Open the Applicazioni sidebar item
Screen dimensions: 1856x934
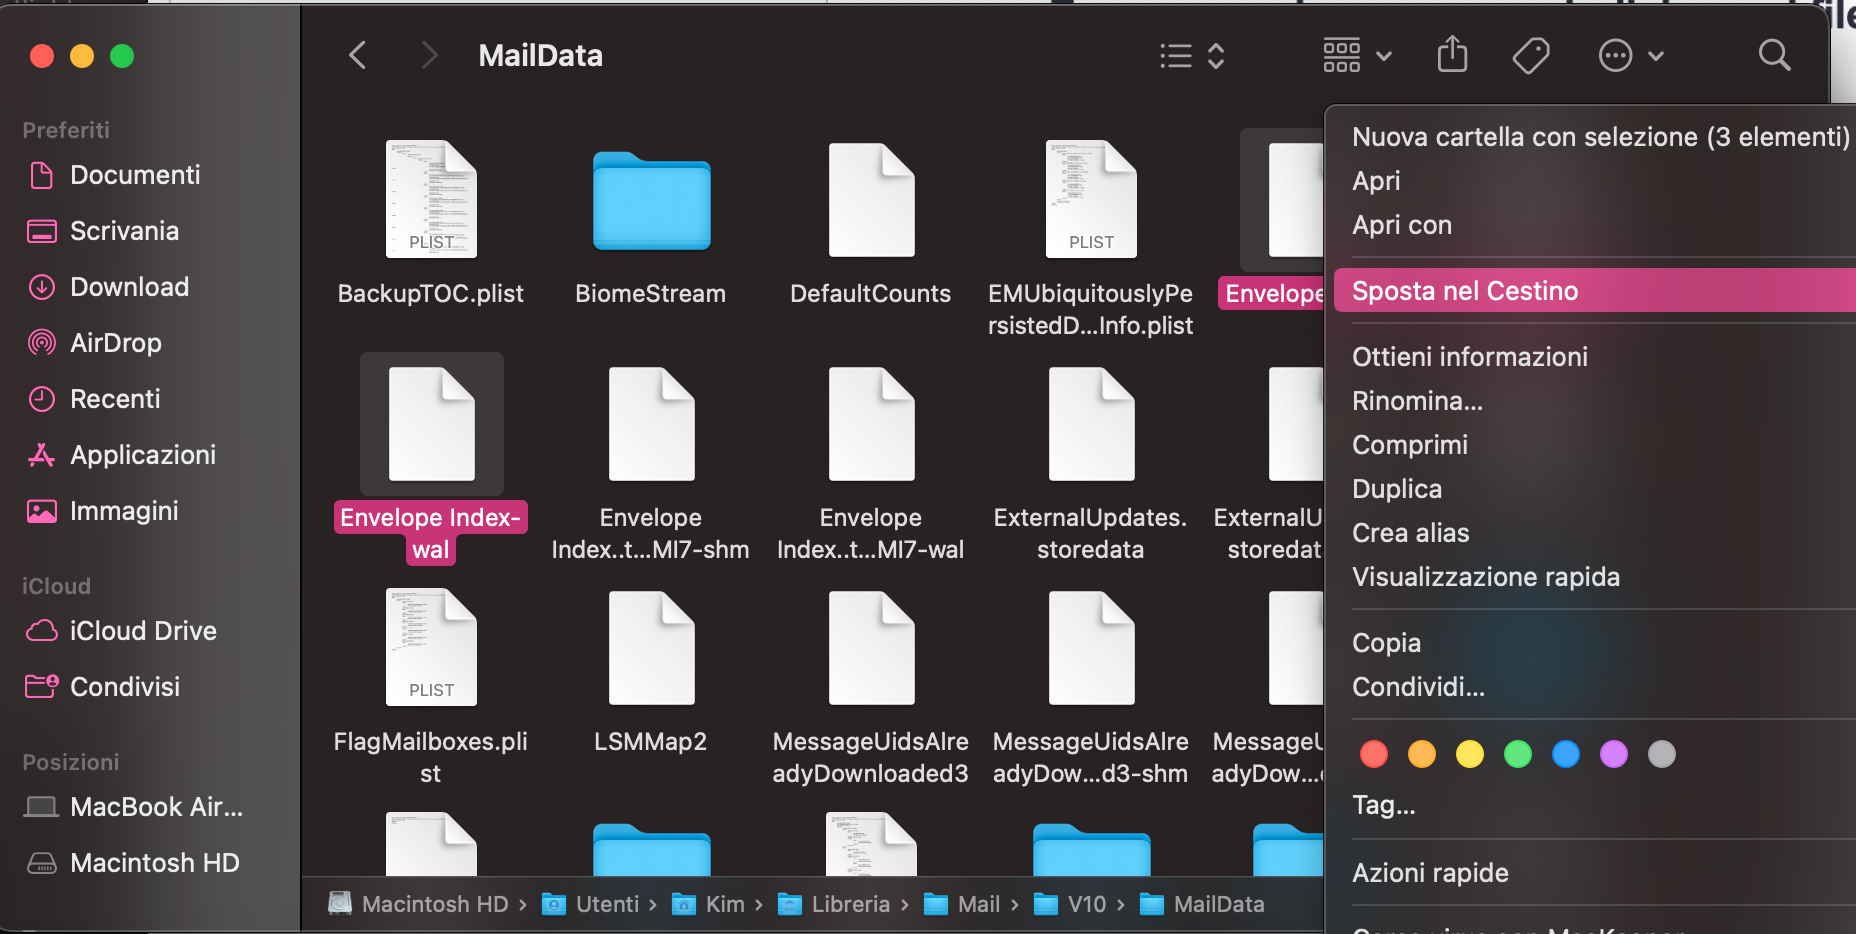pos(142,454)
